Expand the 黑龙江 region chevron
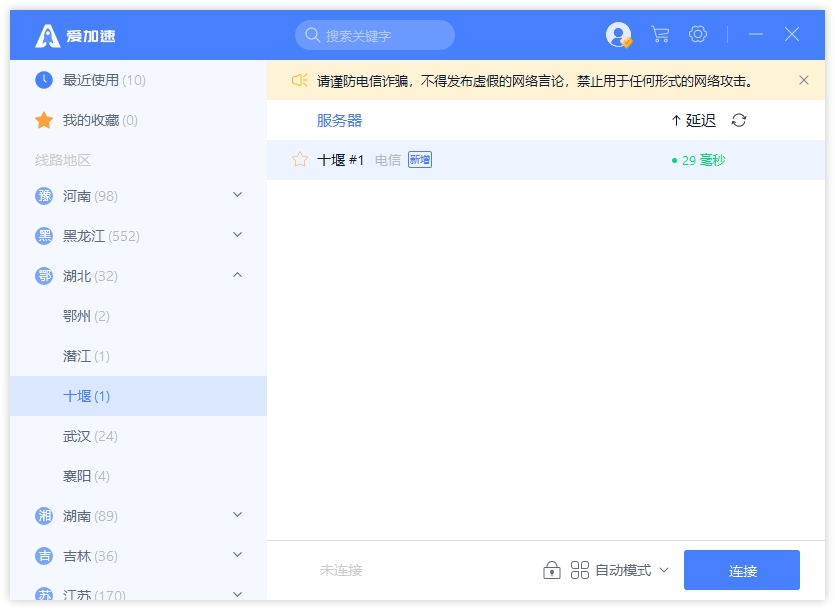This screenshot has width=835, height=610. (x=237, y=235)
